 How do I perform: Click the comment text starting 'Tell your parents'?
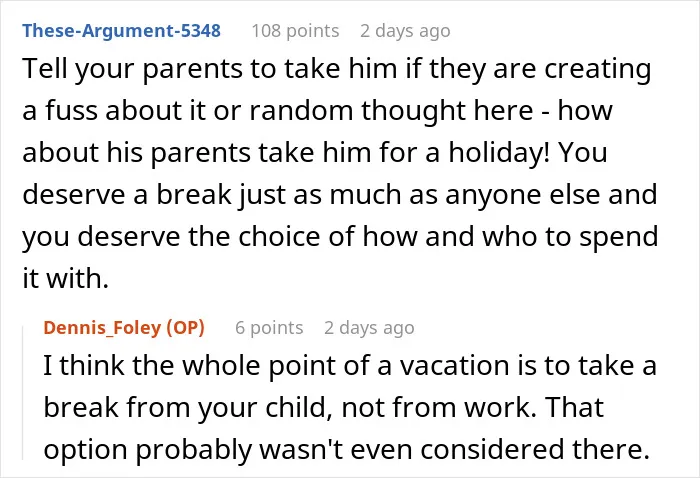pos(340,173)
